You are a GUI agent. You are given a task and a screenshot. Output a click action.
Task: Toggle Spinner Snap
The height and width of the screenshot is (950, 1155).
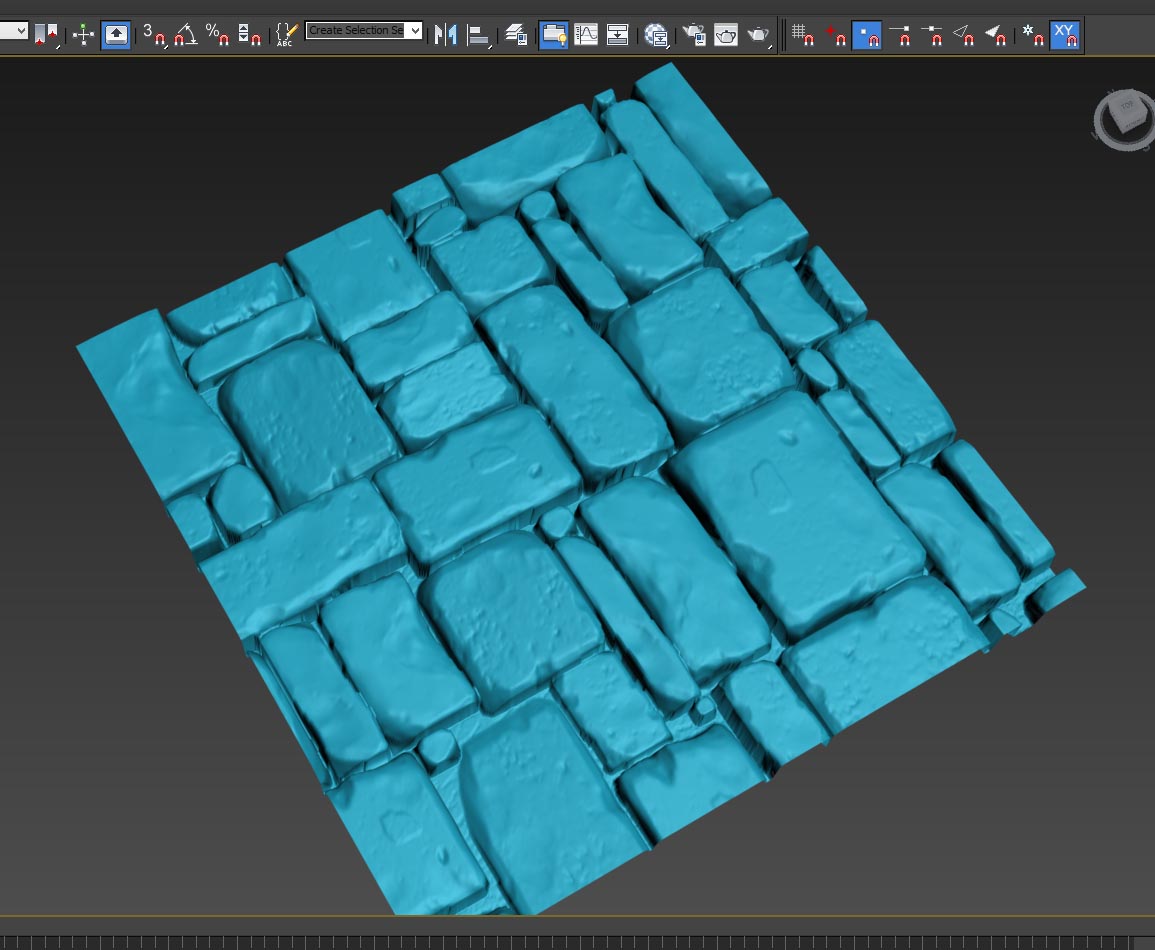(250, 35)
